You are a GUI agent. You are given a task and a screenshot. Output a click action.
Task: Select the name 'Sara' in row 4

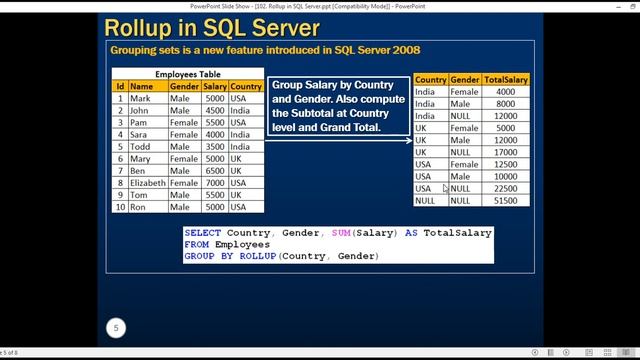coord(138,135)
